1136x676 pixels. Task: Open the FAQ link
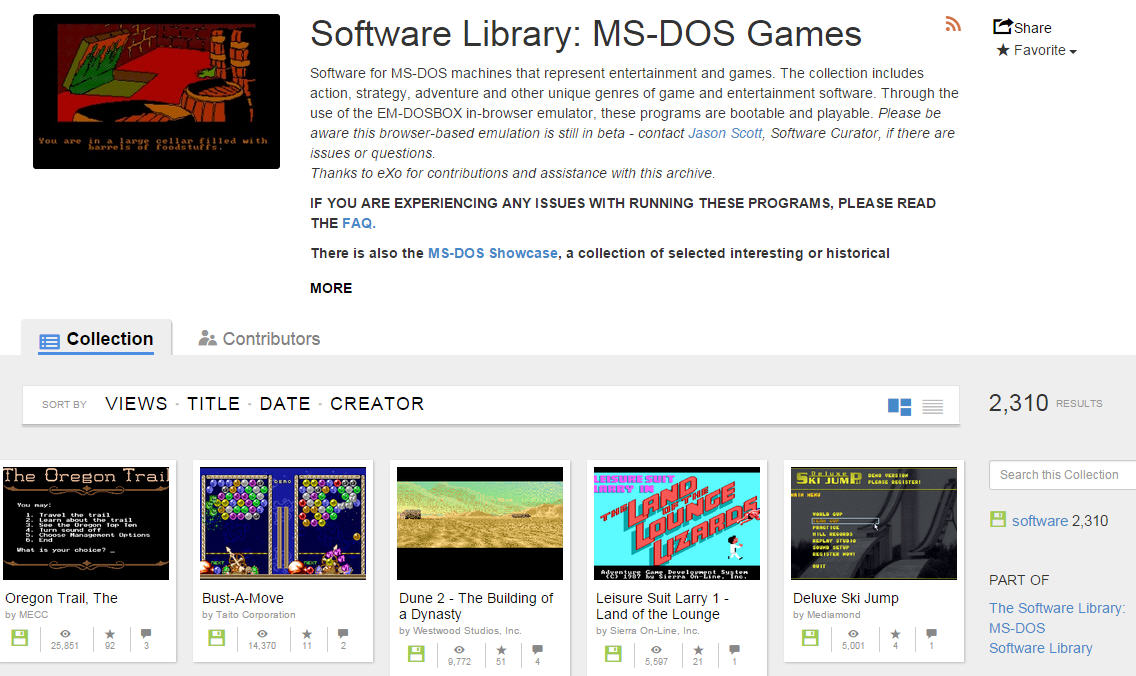[357, 223]
